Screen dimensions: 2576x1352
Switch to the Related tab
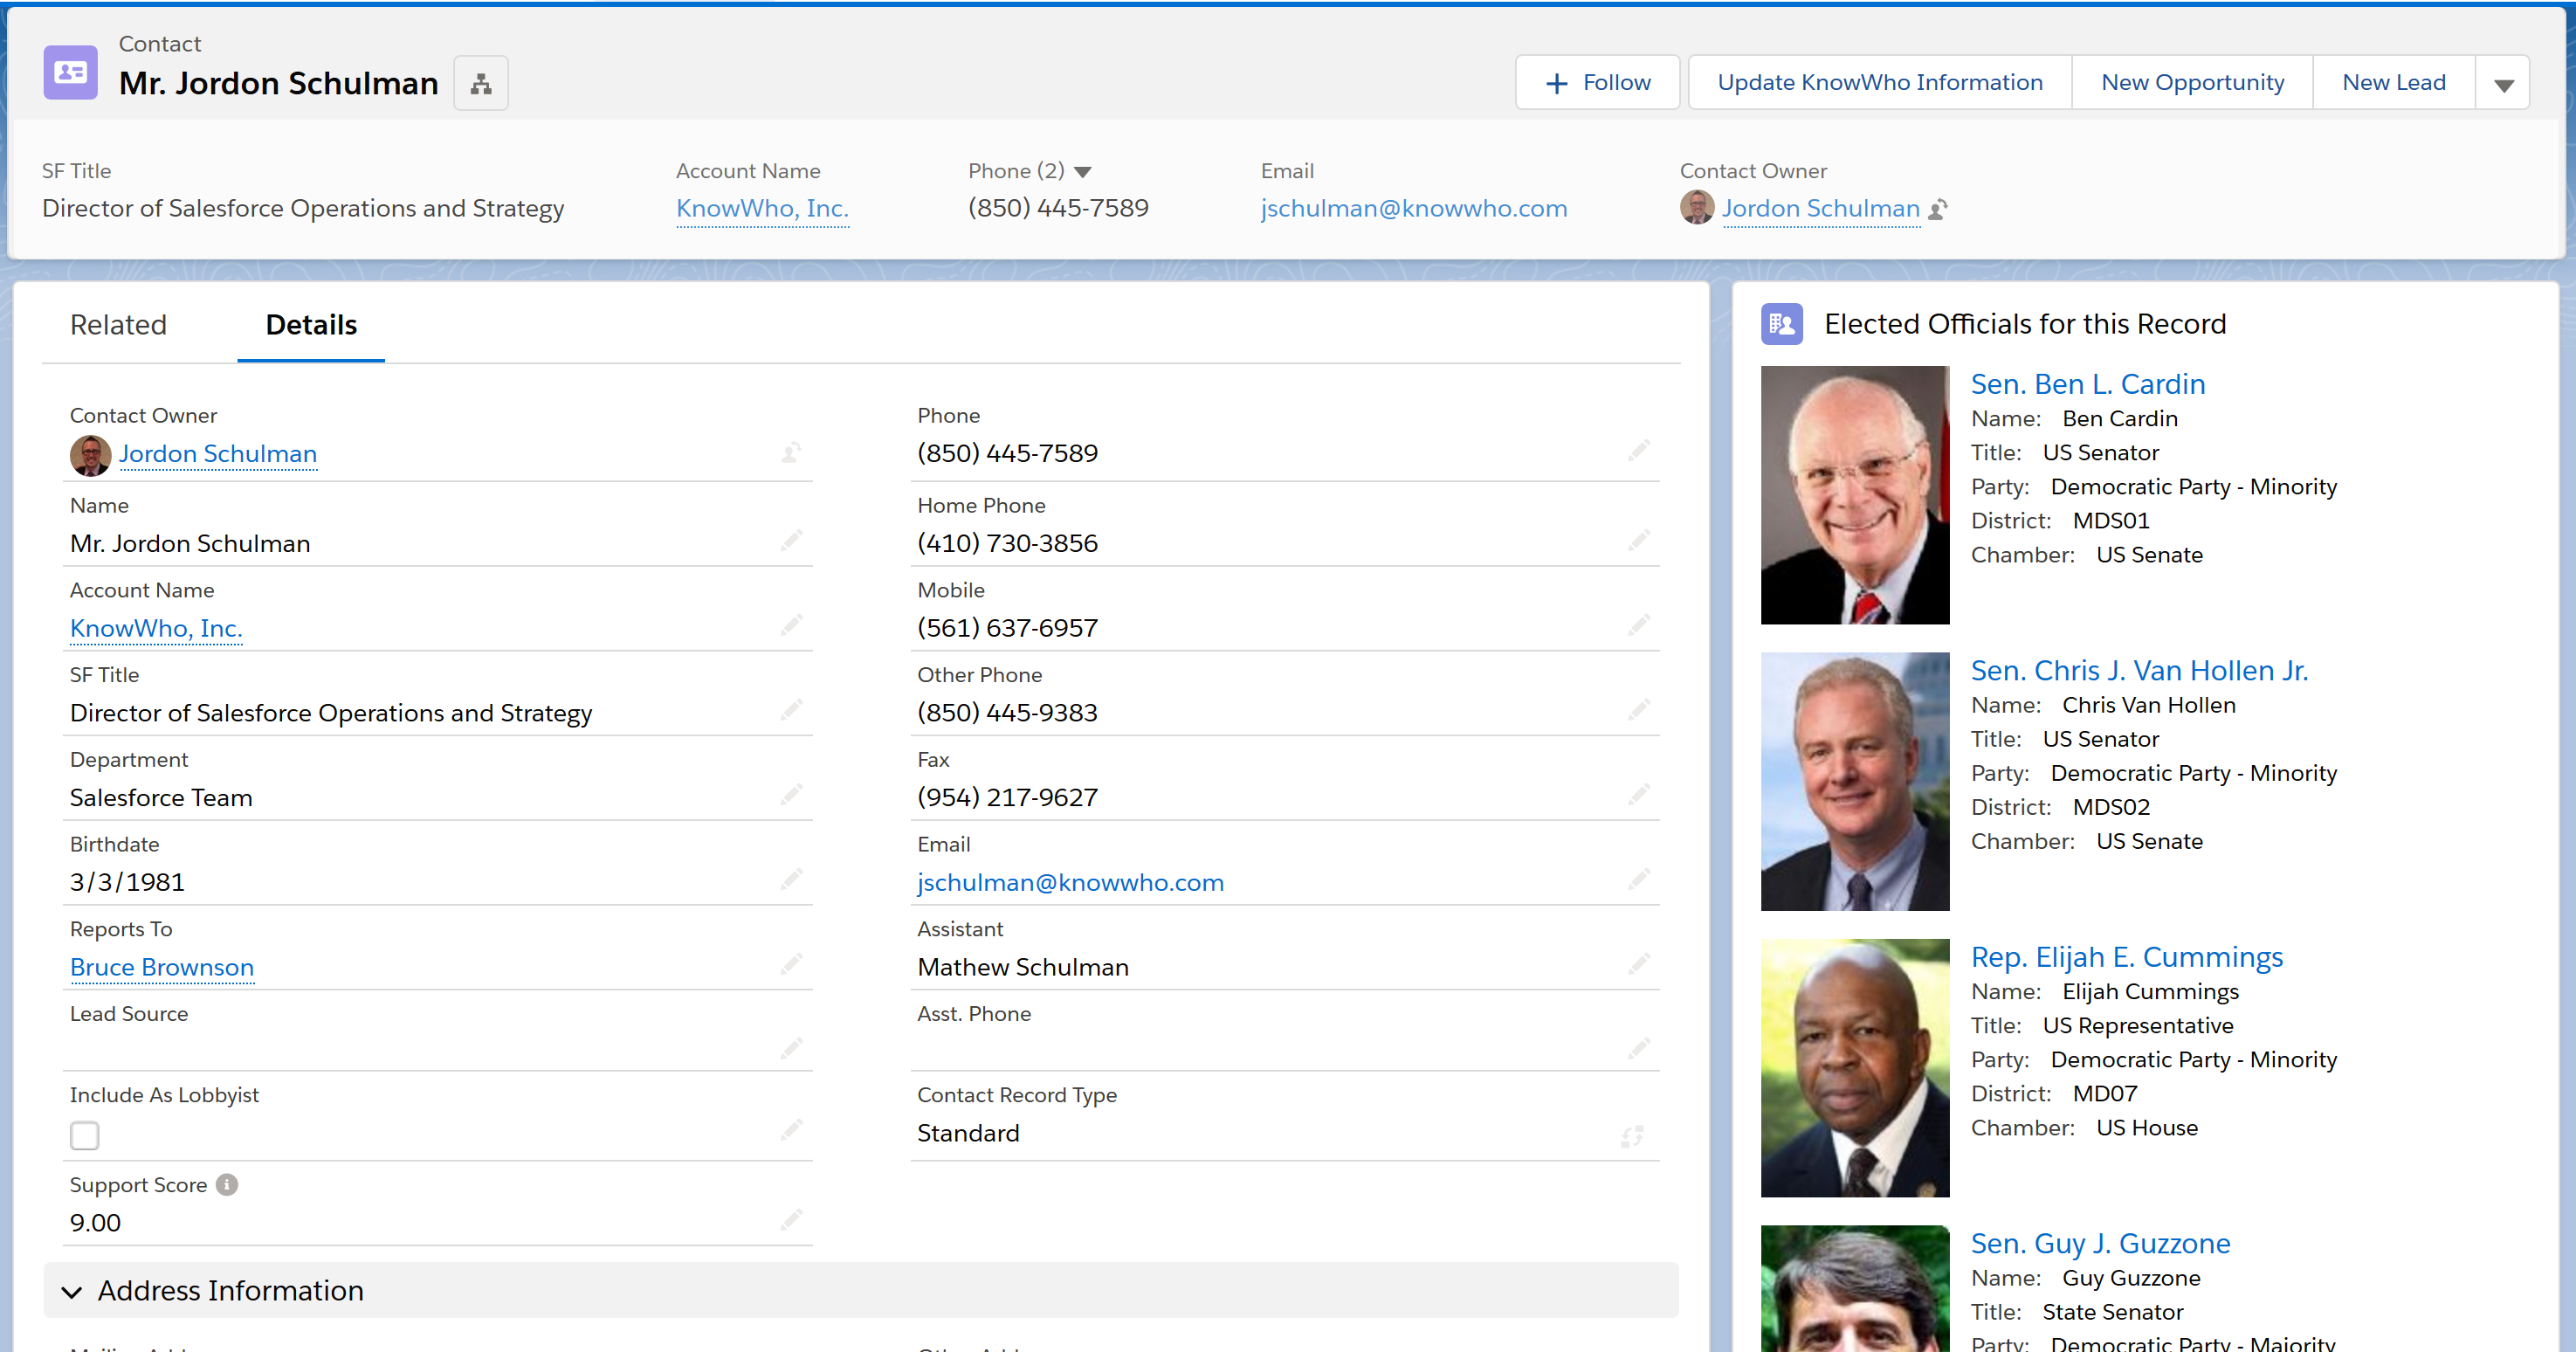(118, 325)
